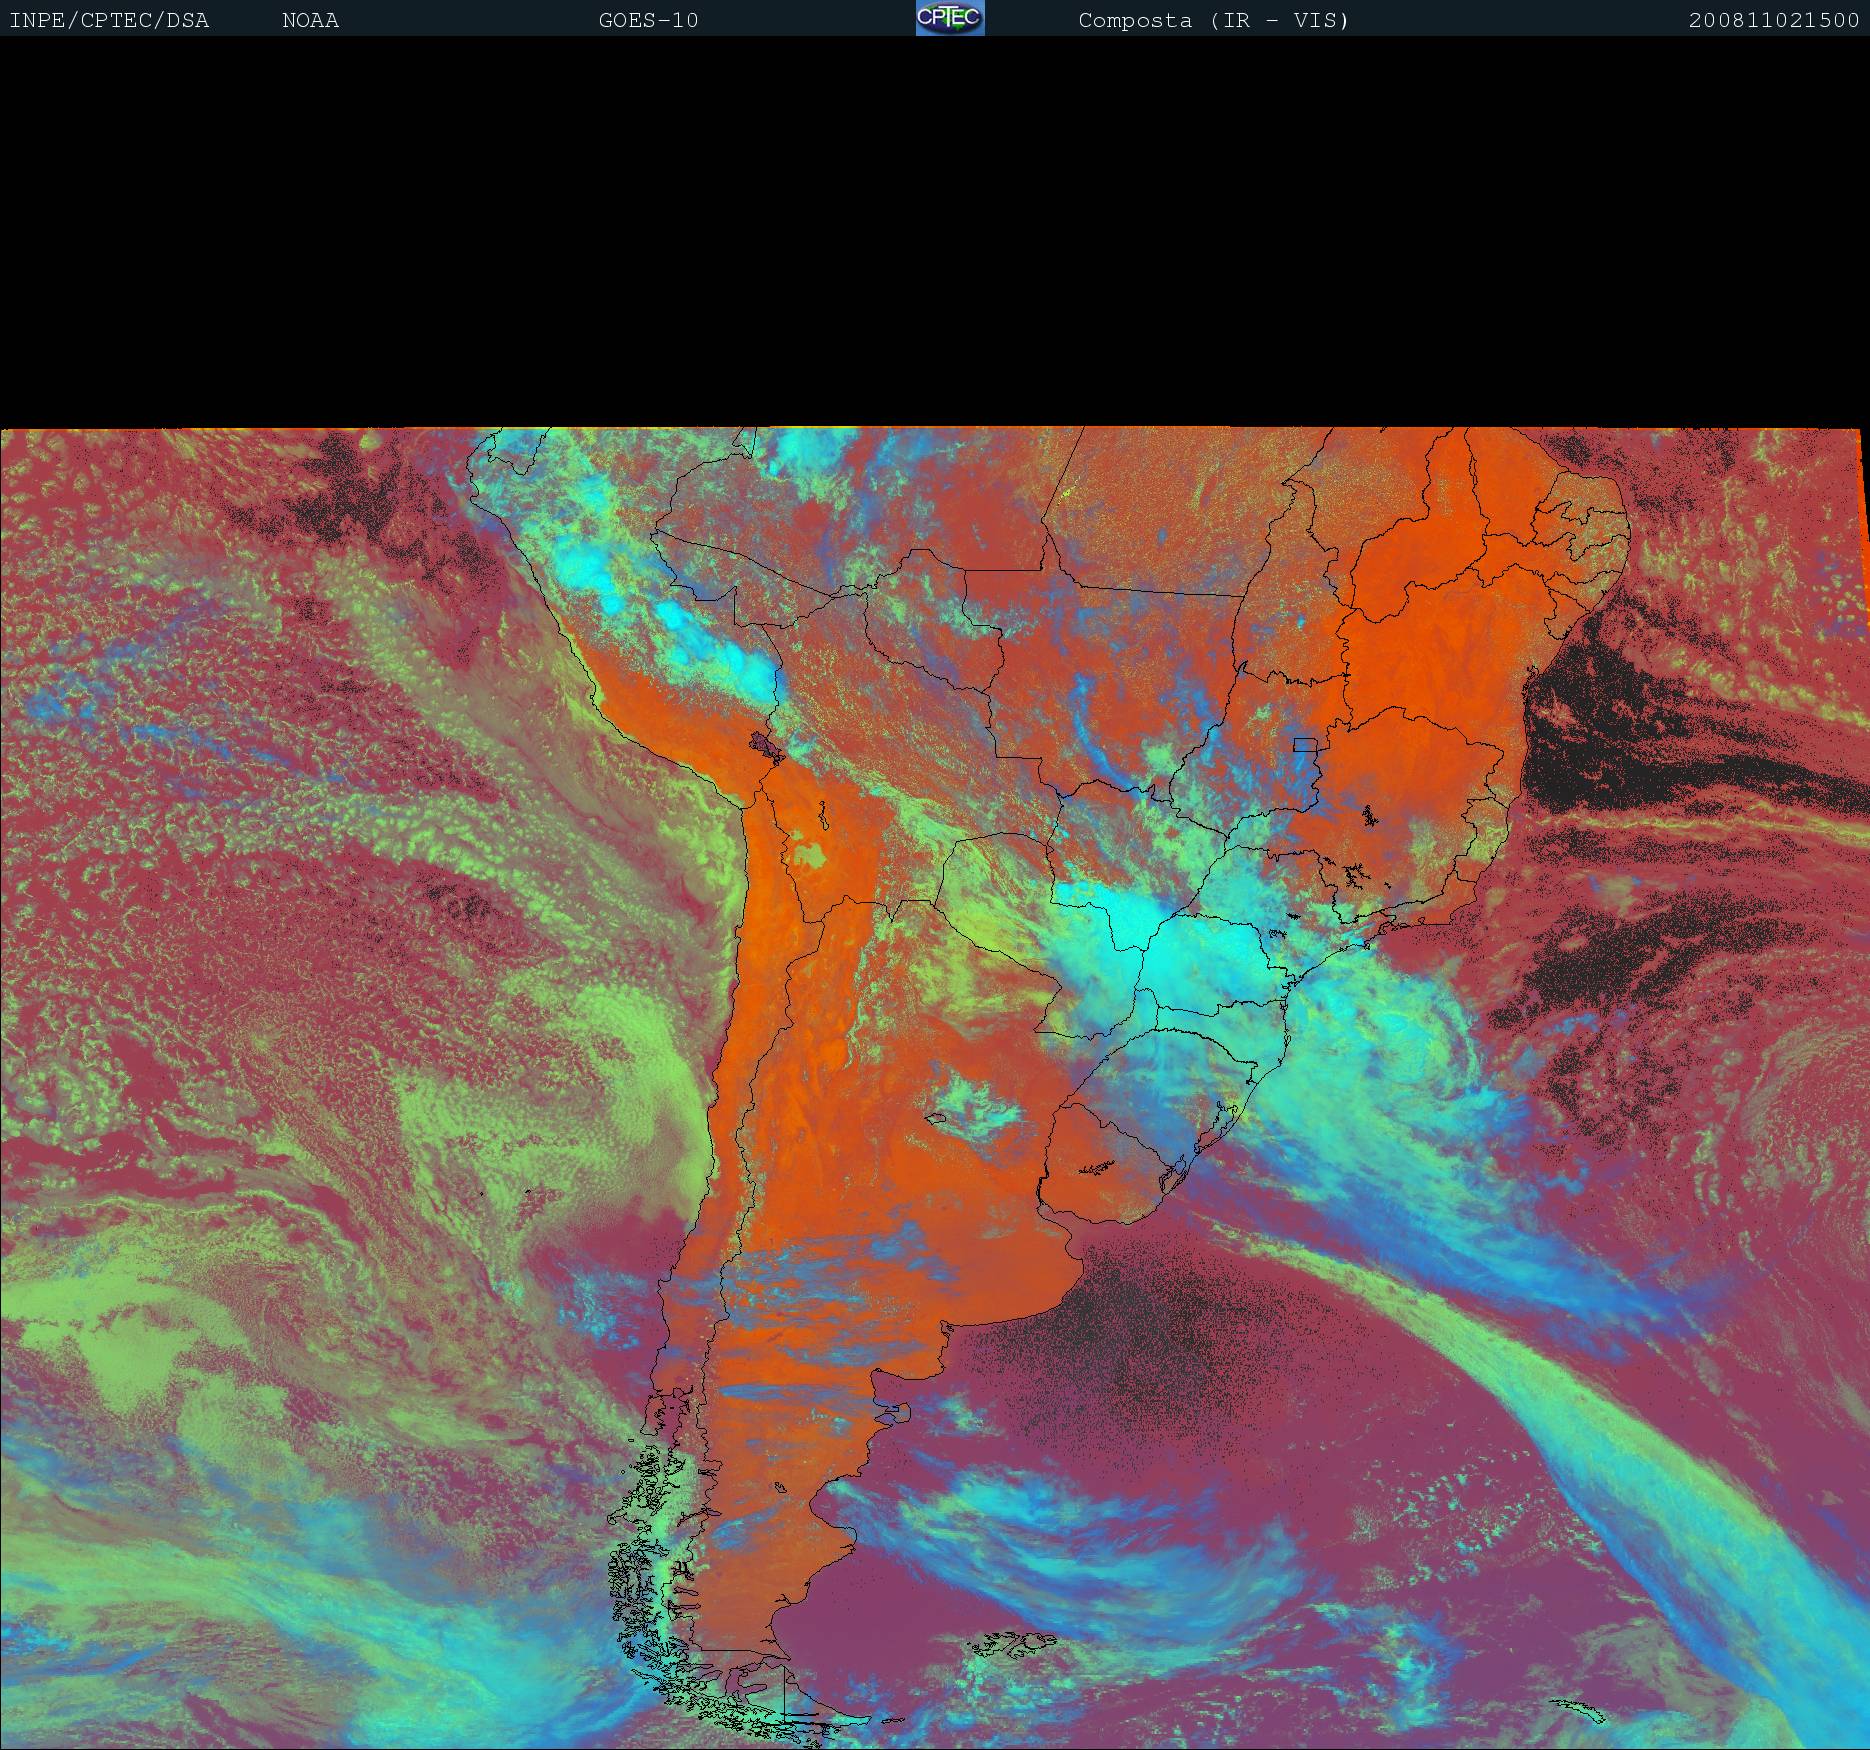
Task: Click the NOAA text in the header
Action: 310,21
